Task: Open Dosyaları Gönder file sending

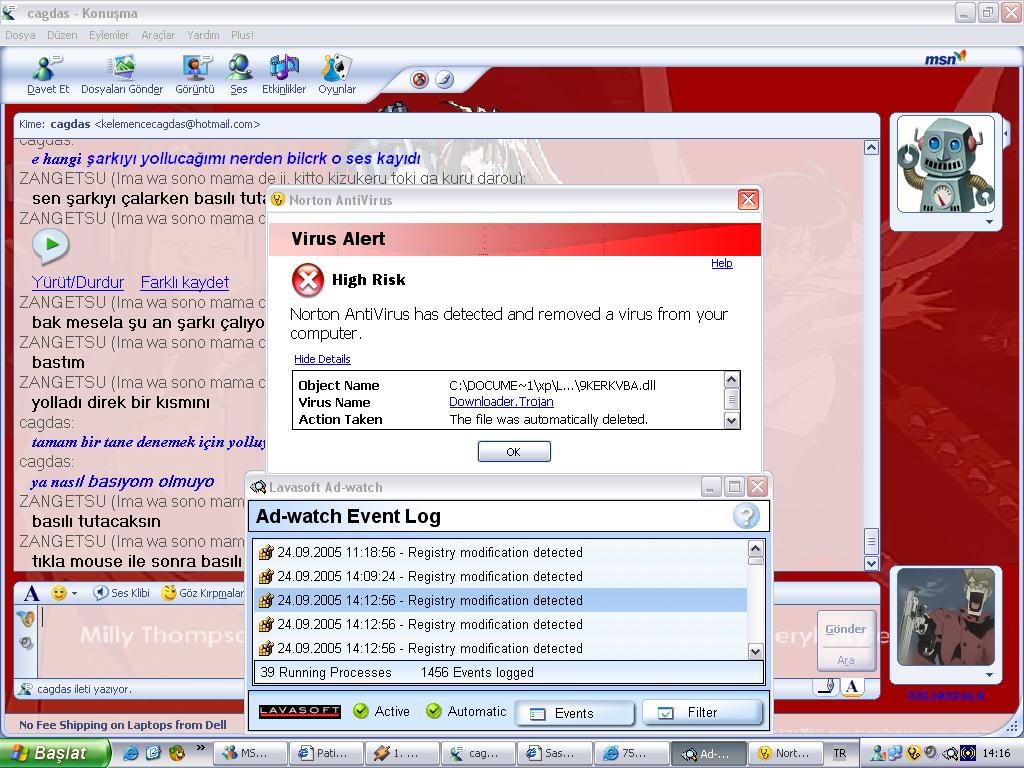Action: (121, 73)
